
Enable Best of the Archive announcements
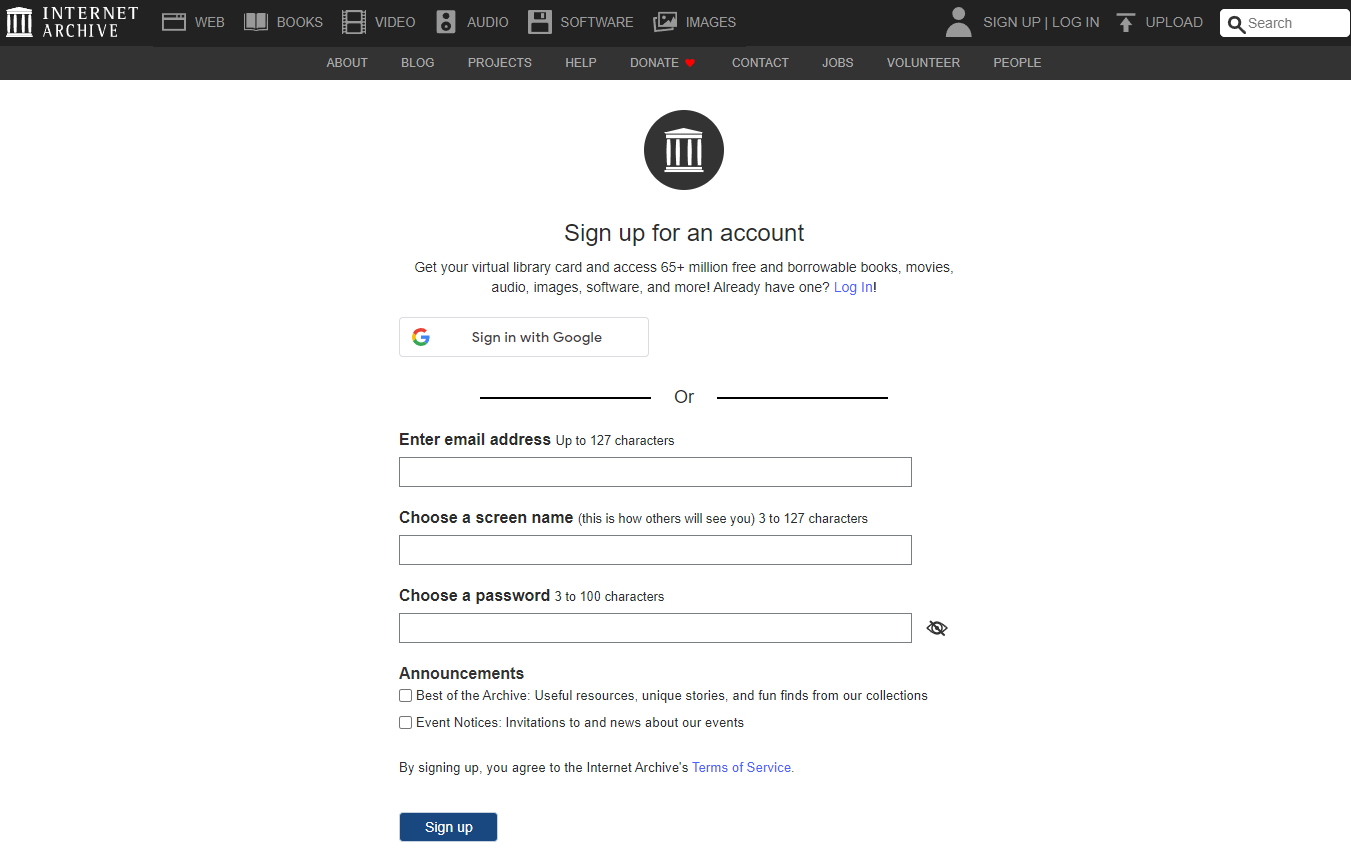point(405,695)
